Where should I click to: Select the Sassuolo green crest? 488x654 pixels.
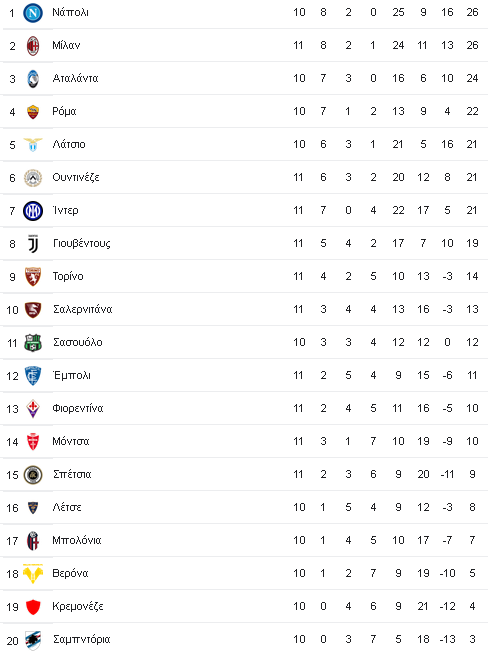pos(33,342)
